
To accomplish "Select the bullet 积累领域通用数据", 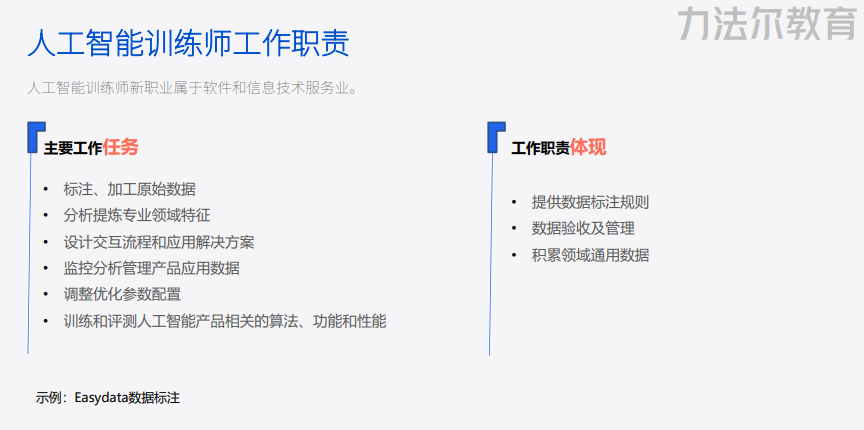I will 590,255.
